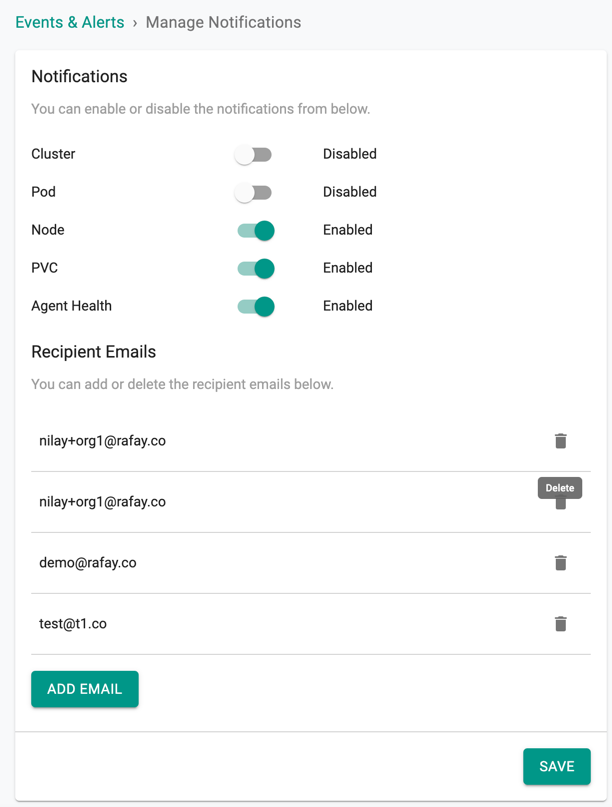Click the ADD EMAIL button
This screenshot has height=807, width=612.
85,689
